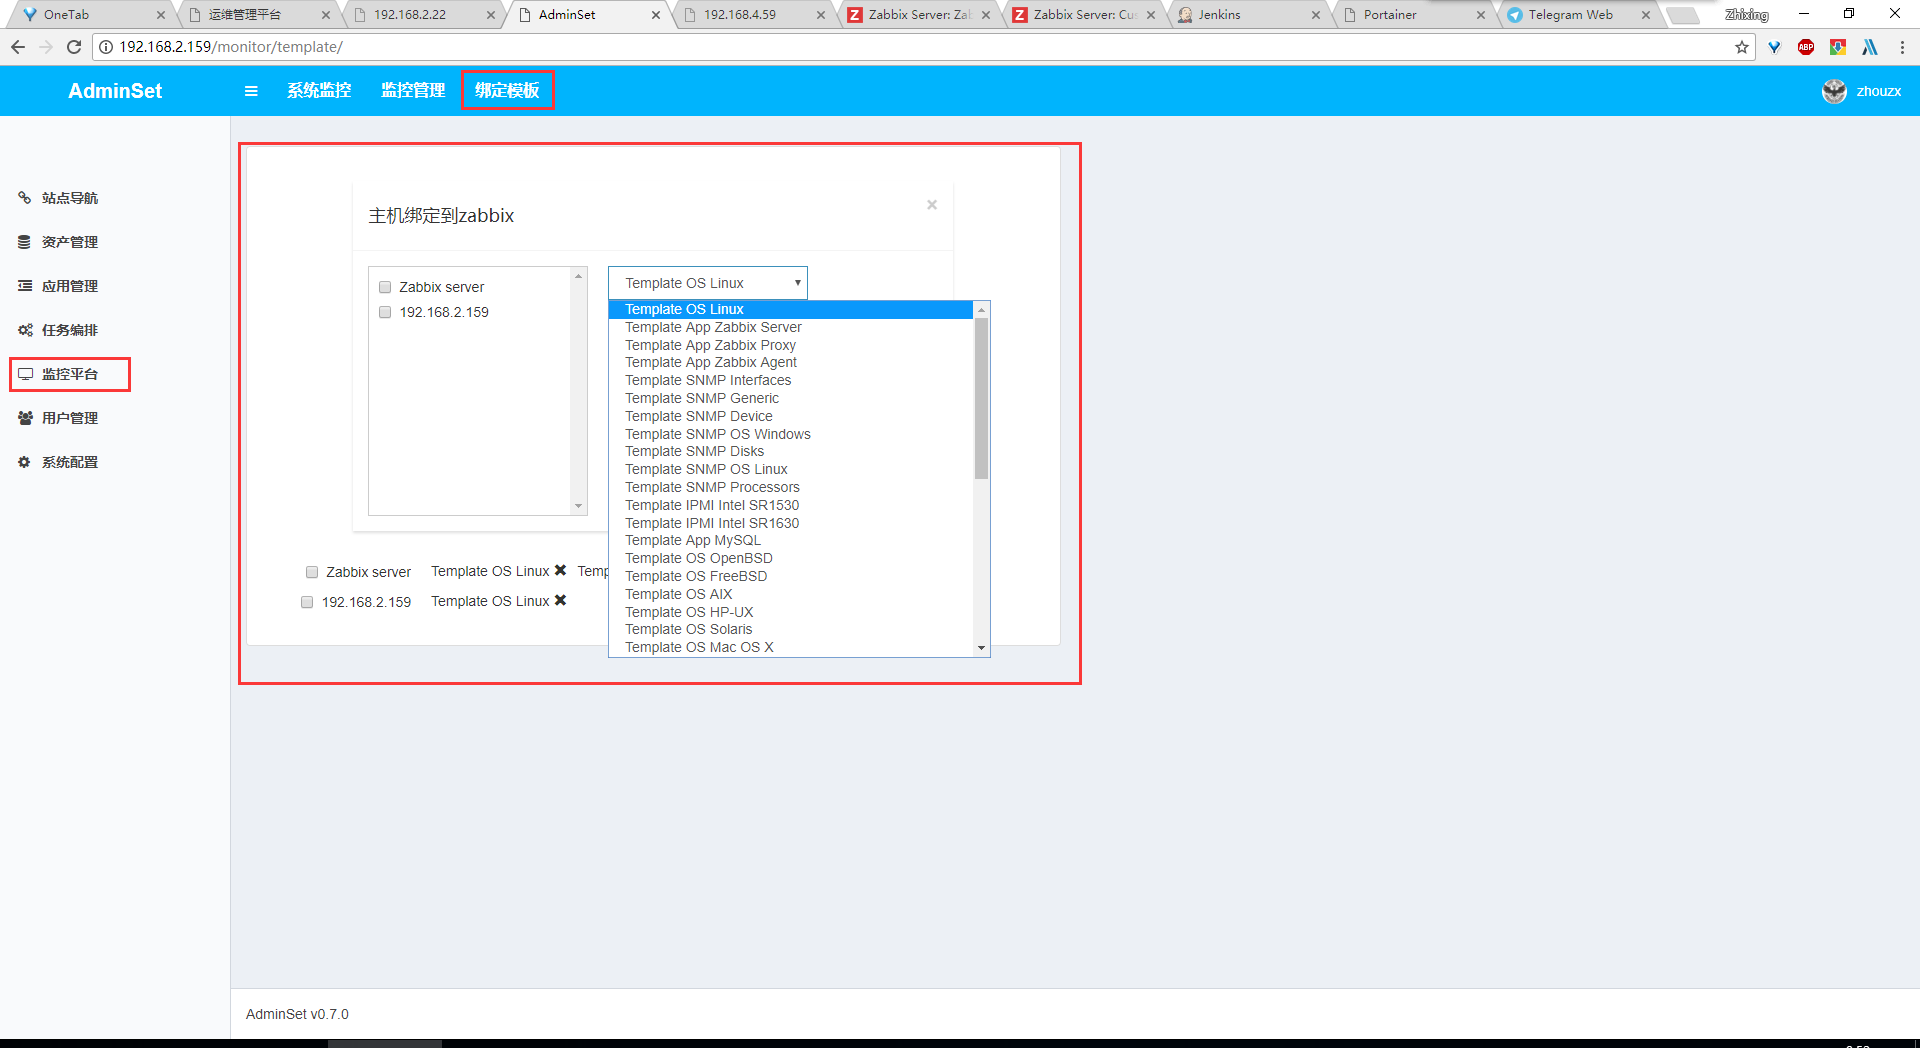
Task: Open 系统配置 in the sidebar
Action: click(x=70, y=462)
